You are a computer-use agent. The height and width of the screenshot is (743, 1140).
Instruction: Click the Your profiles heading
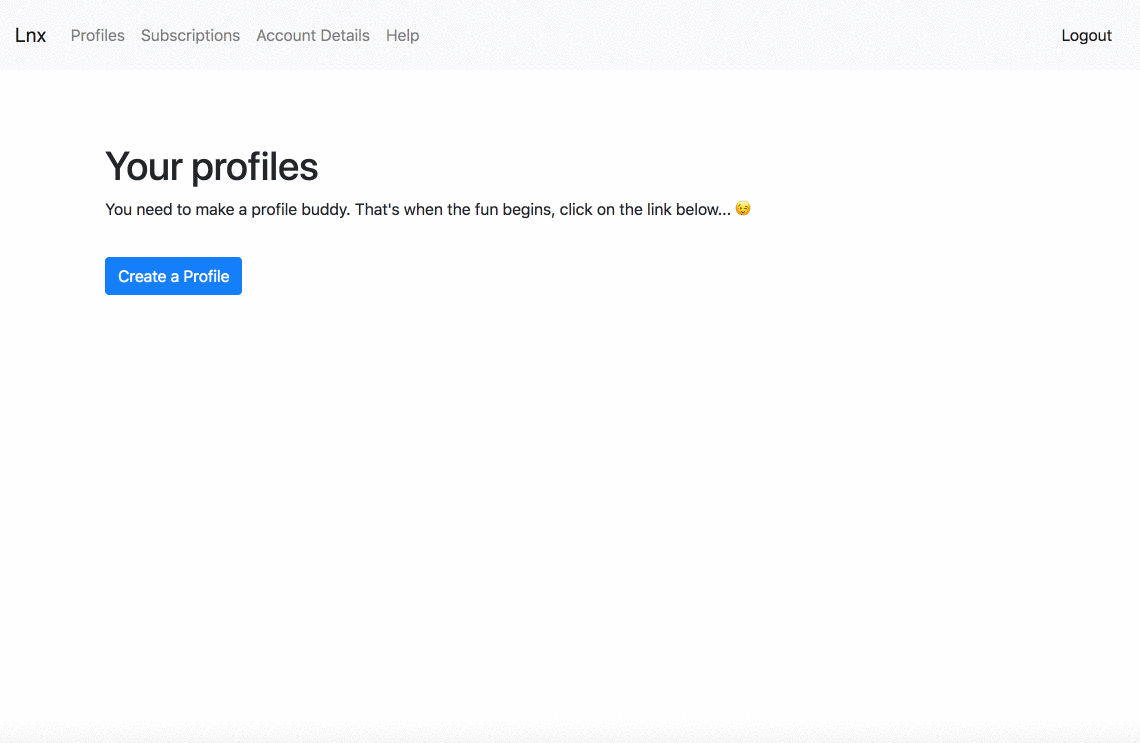click(x=212, y=166)
